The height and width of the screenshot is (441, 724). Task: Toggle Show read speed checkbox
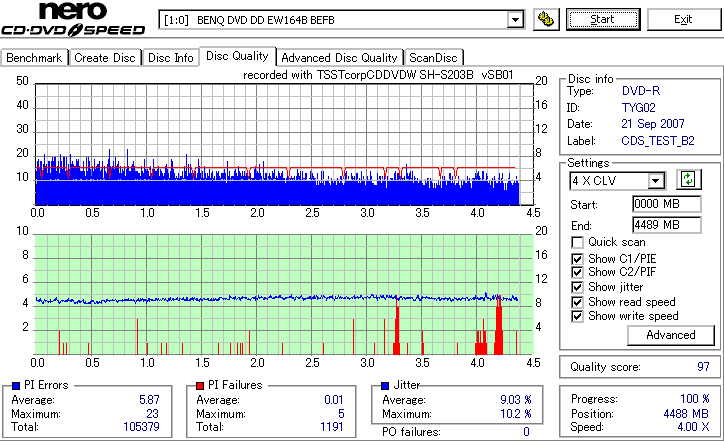[x=577, y=302]
